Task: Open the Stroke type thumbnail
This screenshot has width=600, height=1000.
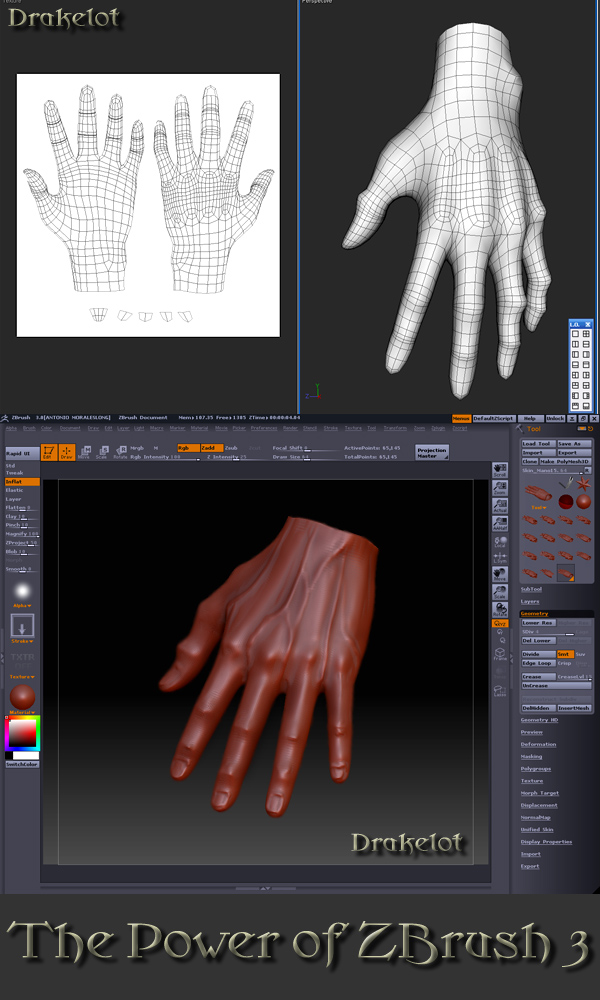Action: (x=22, y=625)
